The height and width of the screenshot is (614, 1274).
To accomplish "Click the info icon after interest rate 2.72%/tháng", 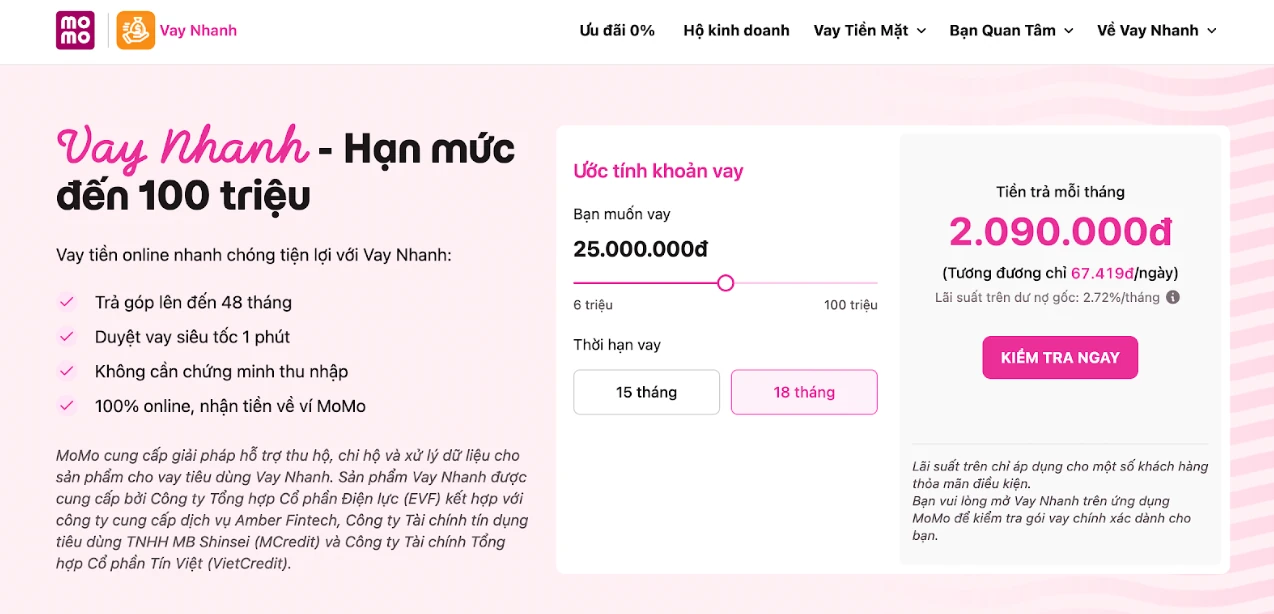I will click(1172, 297).
